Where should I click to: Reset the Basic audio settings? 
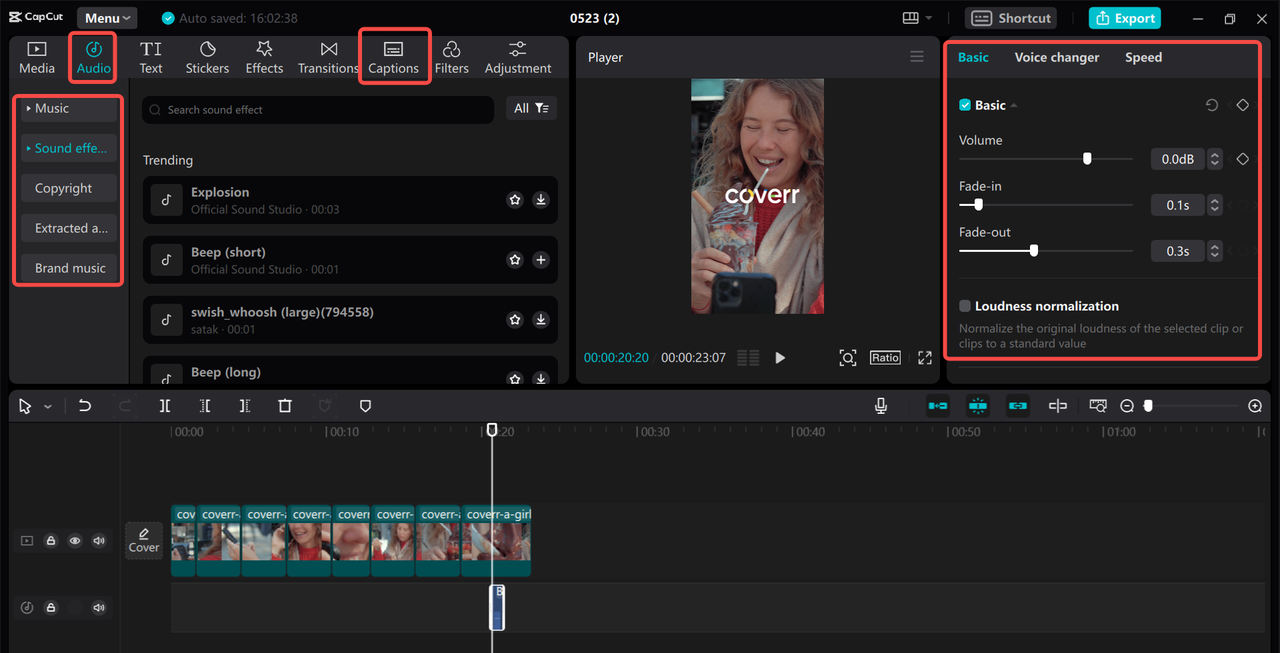pos(1212,105)
